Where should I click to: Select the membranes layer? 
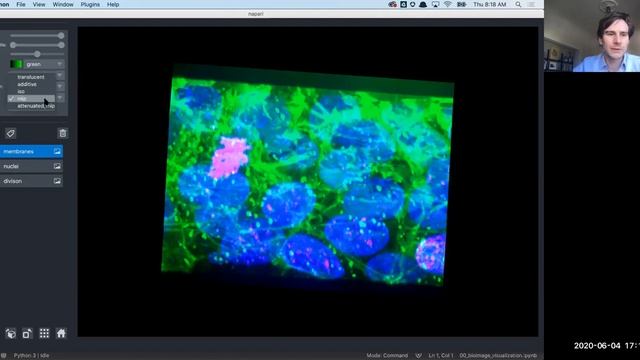(31, 151)
